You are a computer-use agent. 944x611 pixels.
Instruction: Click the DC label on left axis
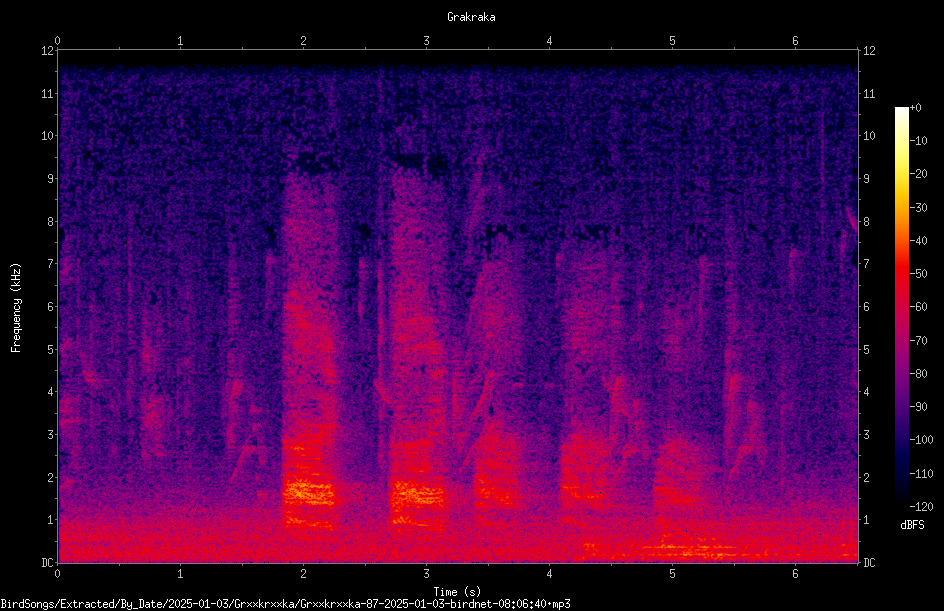coord(48,562)
